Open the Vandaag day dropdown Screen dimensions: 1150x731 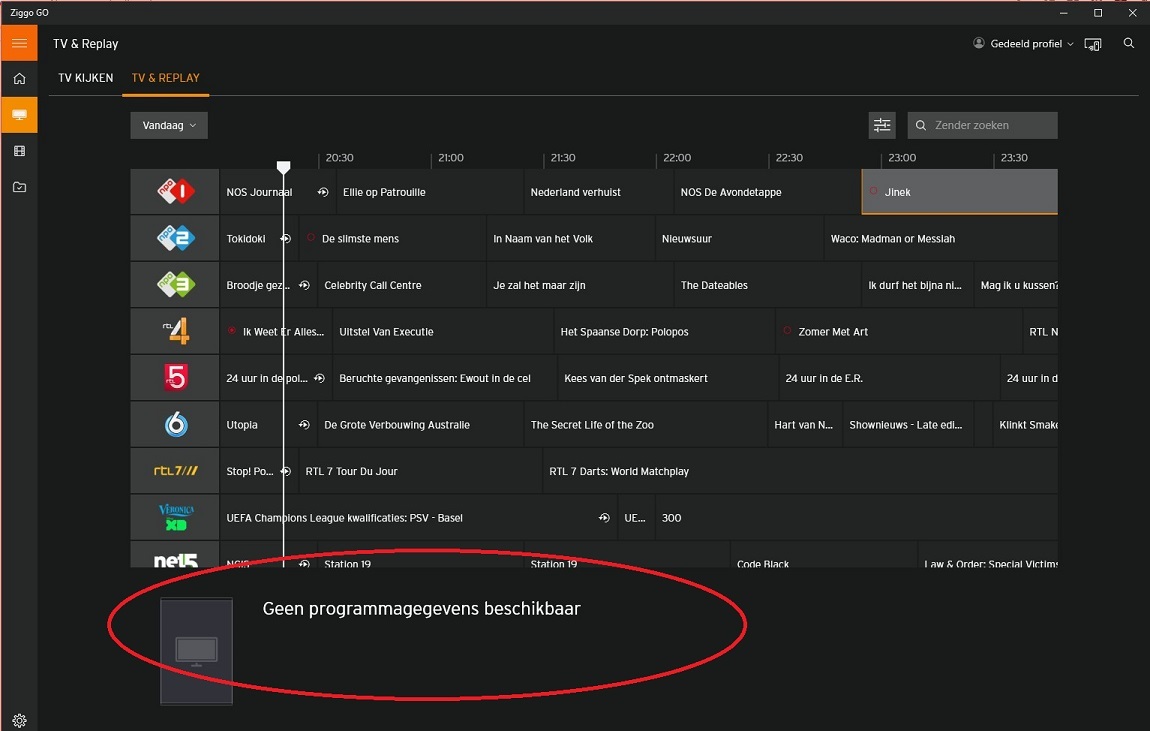(x=169, y=125)
